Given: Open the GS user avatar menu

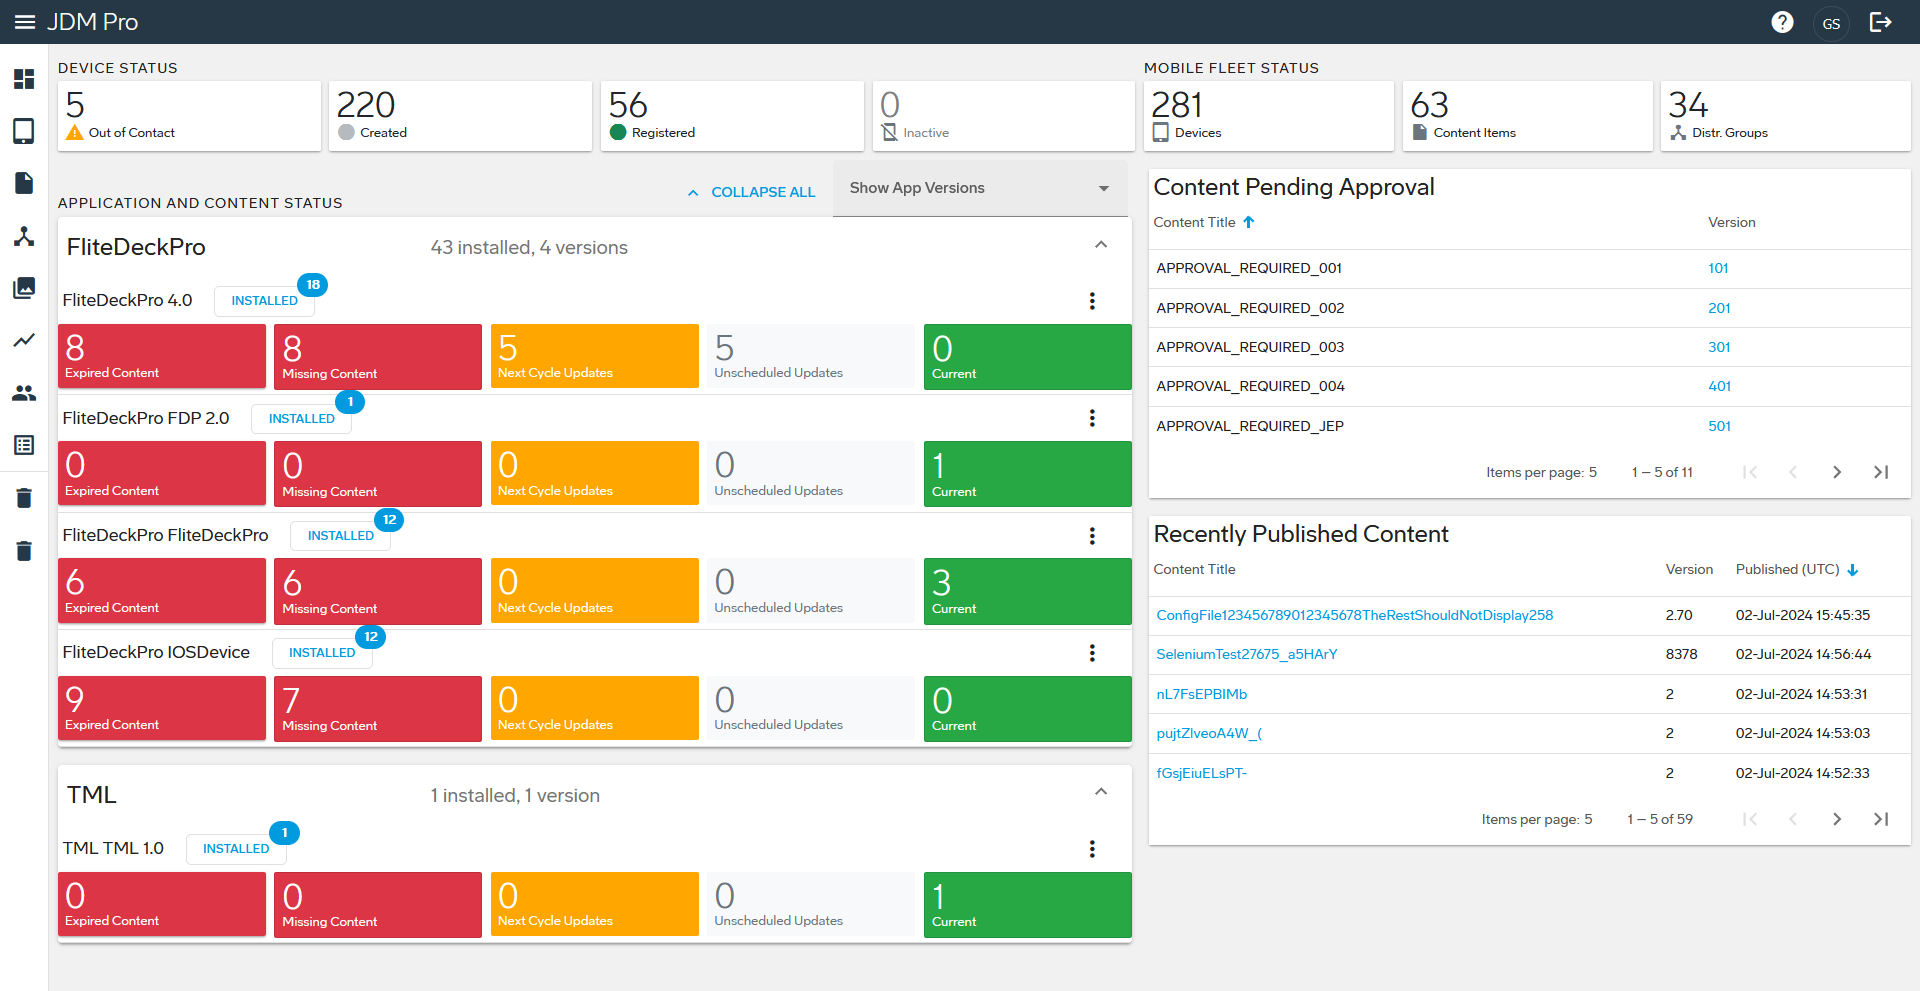Looking at the screenshot, I should 1831,23.
